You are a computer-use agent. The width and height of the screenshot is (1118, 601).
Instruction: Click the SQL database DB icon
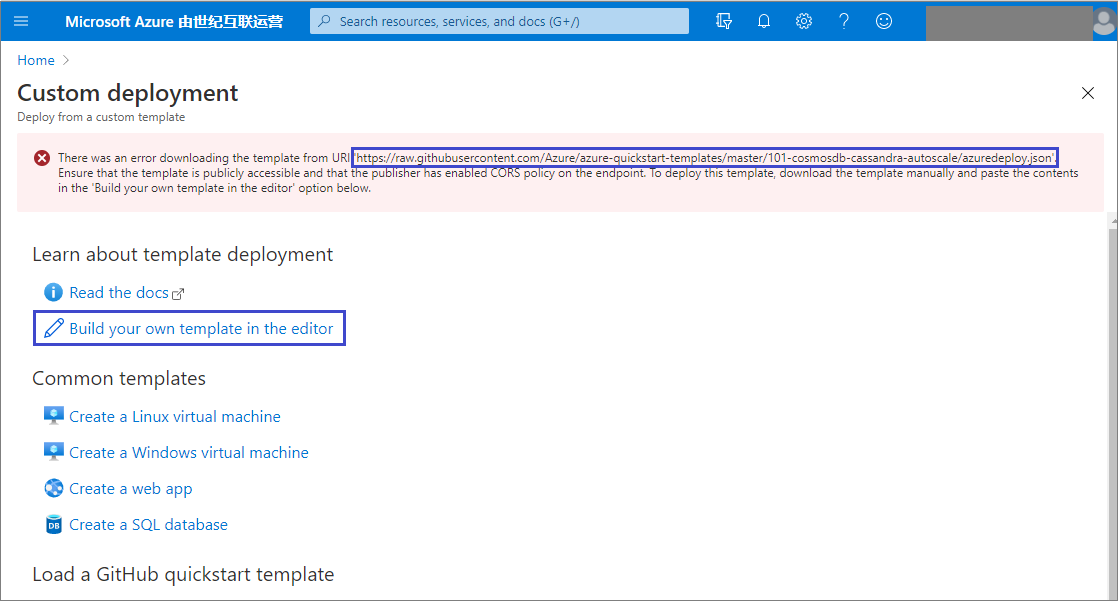click(x=53, y=525)
